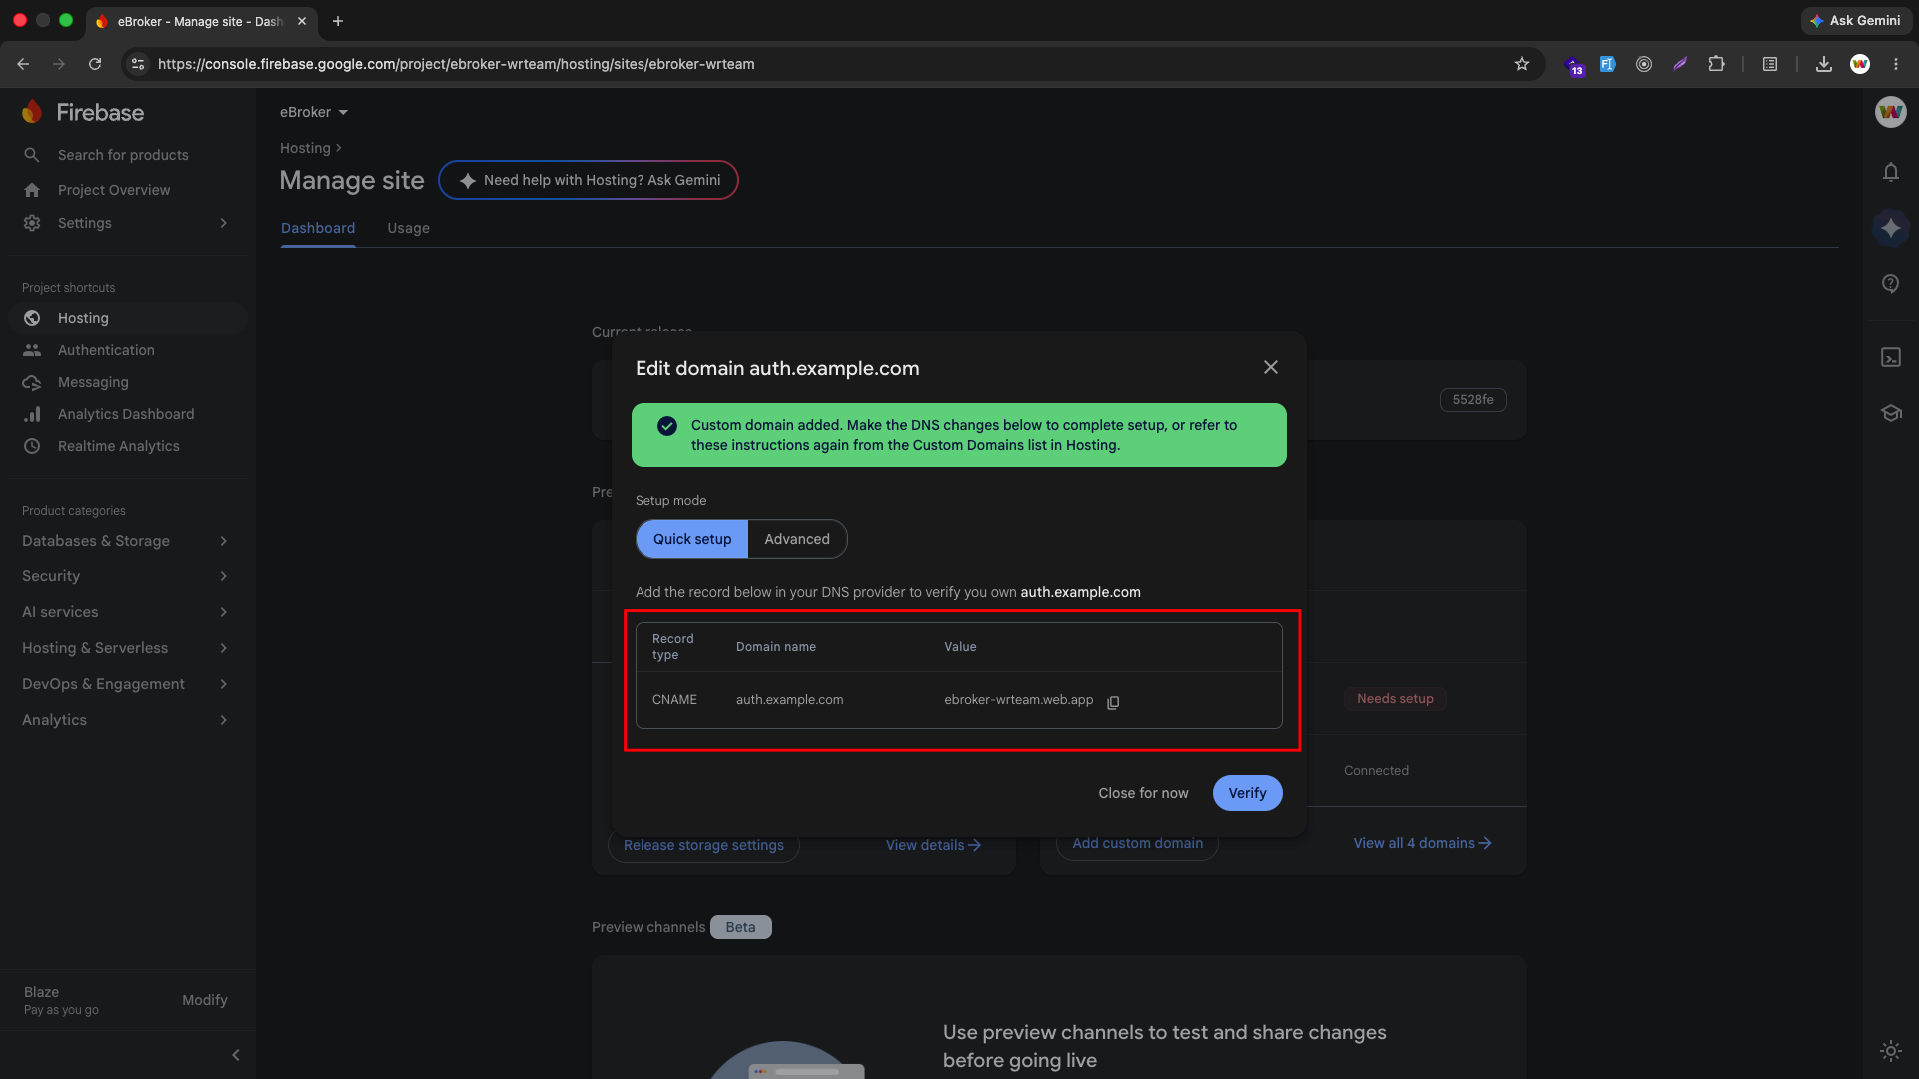Open the learning graduation-cap icon
Image resolution: width=1919 pixels, height=1079 pixels.
point(1890,413)
